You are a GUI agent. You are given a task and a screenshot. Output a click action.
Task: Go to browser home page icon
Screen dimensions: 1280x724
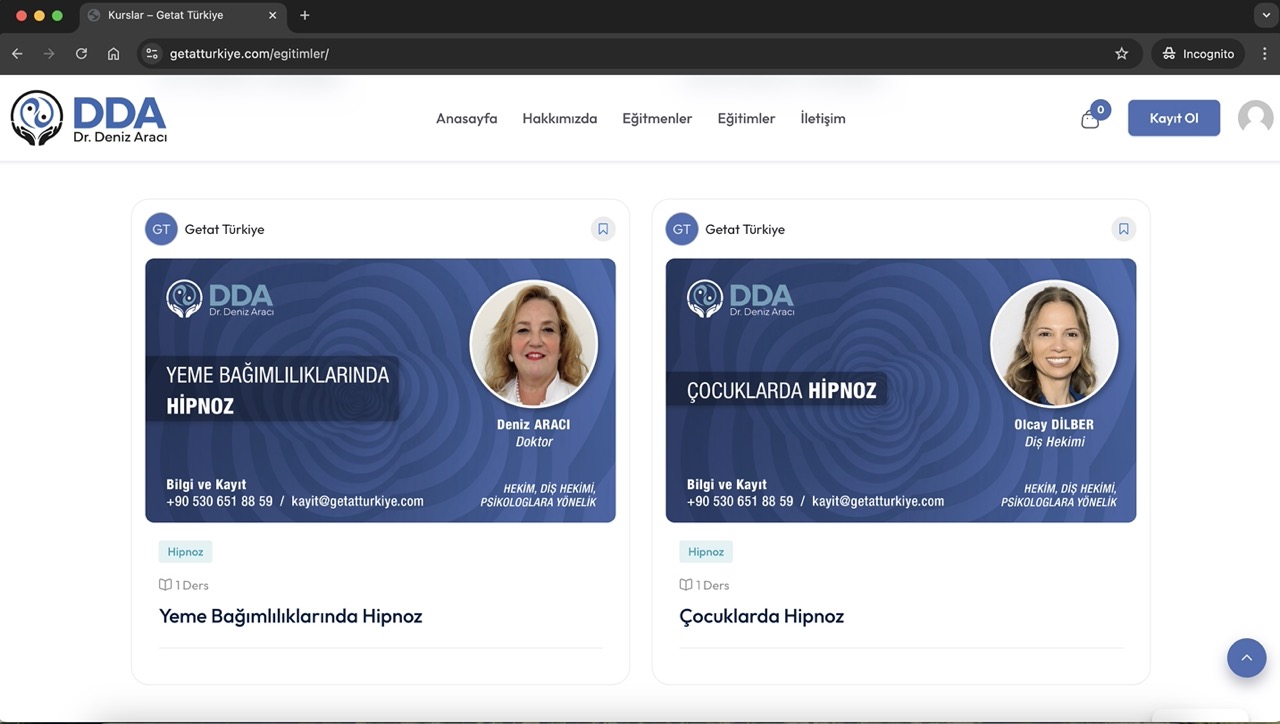tap(113, 54)
